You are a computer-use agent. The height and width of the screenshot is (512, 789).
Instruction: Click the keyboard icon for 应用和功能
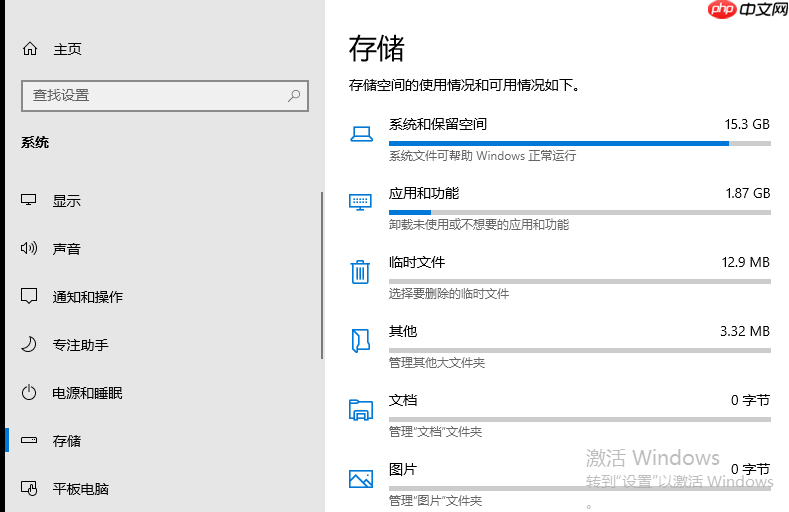click(360, 202)
